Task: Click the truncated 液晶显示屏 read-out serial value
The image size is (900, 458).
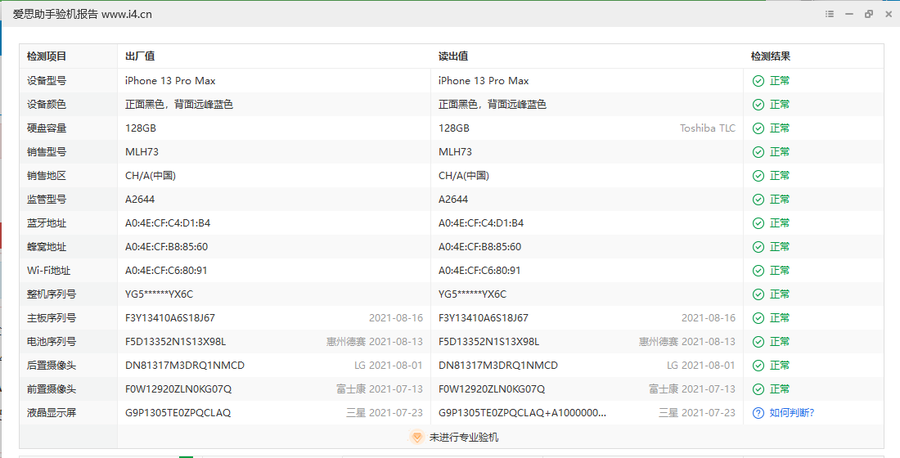Action: tap(523, 413)
